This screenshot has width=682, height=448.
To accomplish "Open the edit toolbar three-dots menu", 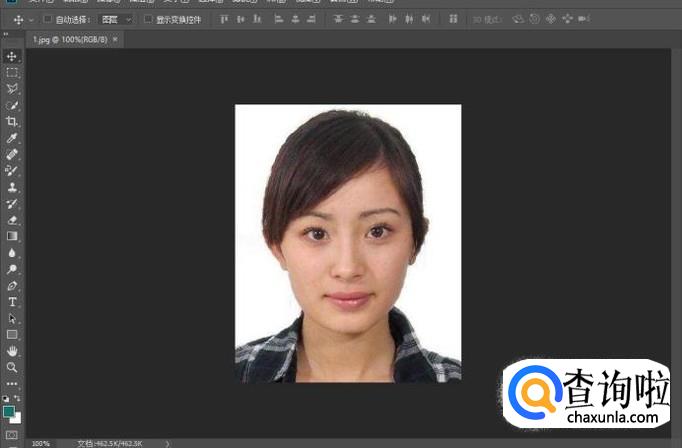I will [12, 383].
